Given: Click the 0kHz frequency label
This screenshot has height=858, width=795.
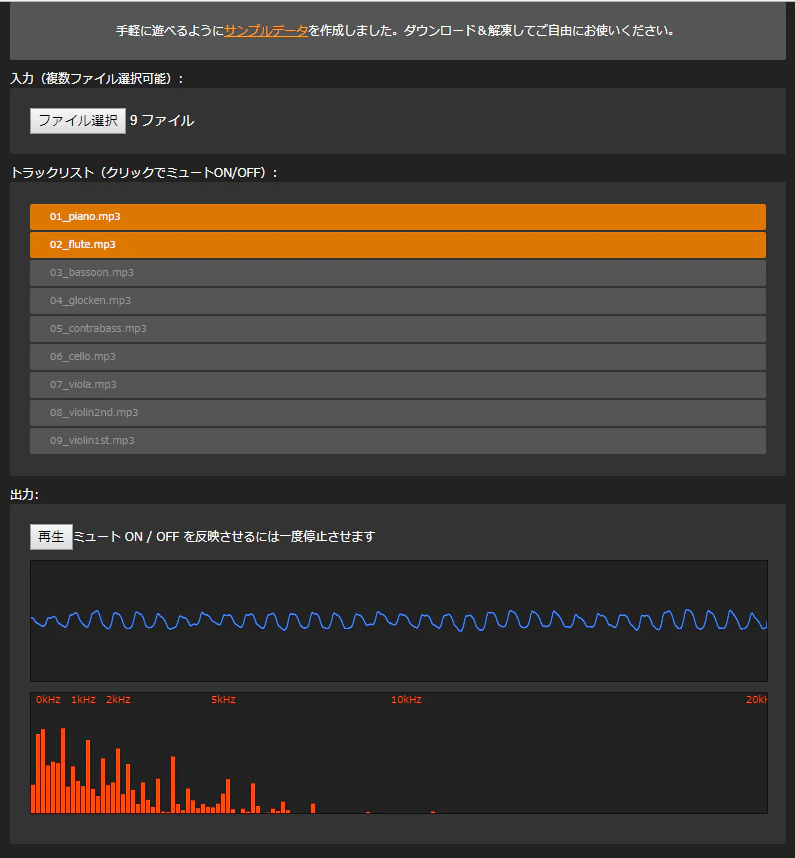Looking at the screenshot, I should coord(48,699).
